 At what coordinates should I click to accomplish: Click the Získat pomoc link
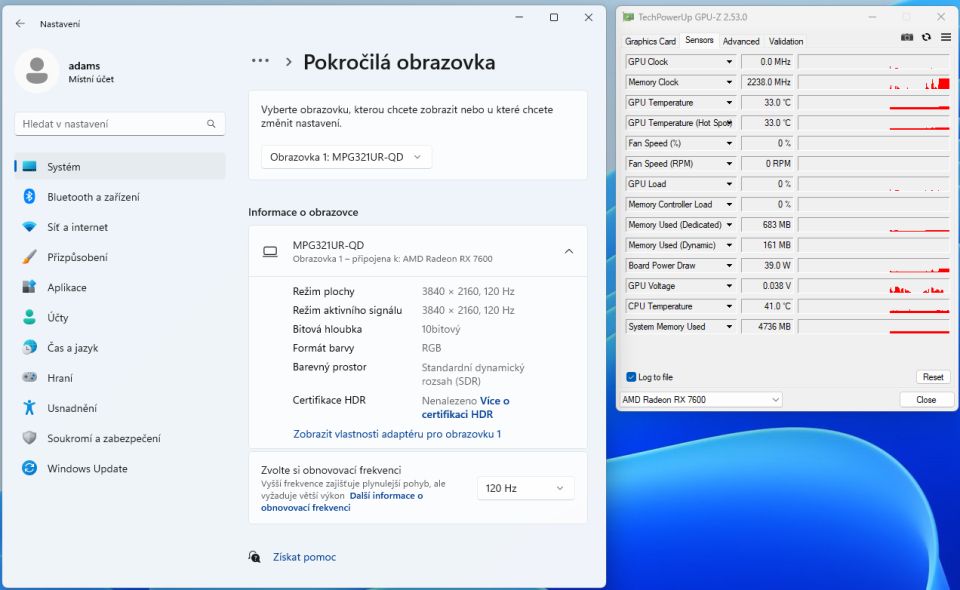(304, 557)
